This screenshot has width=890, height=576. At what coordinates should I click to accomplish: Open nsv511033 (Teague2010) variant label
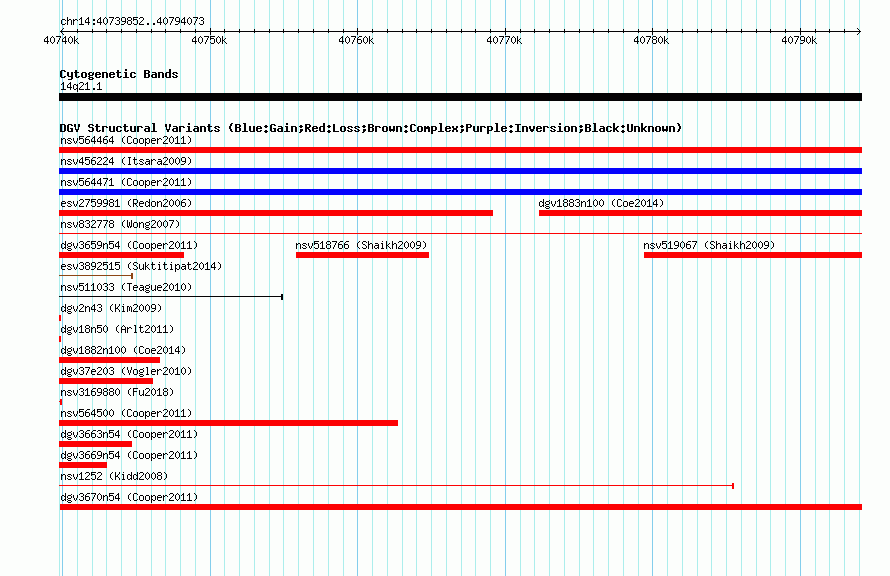[126, 287]
